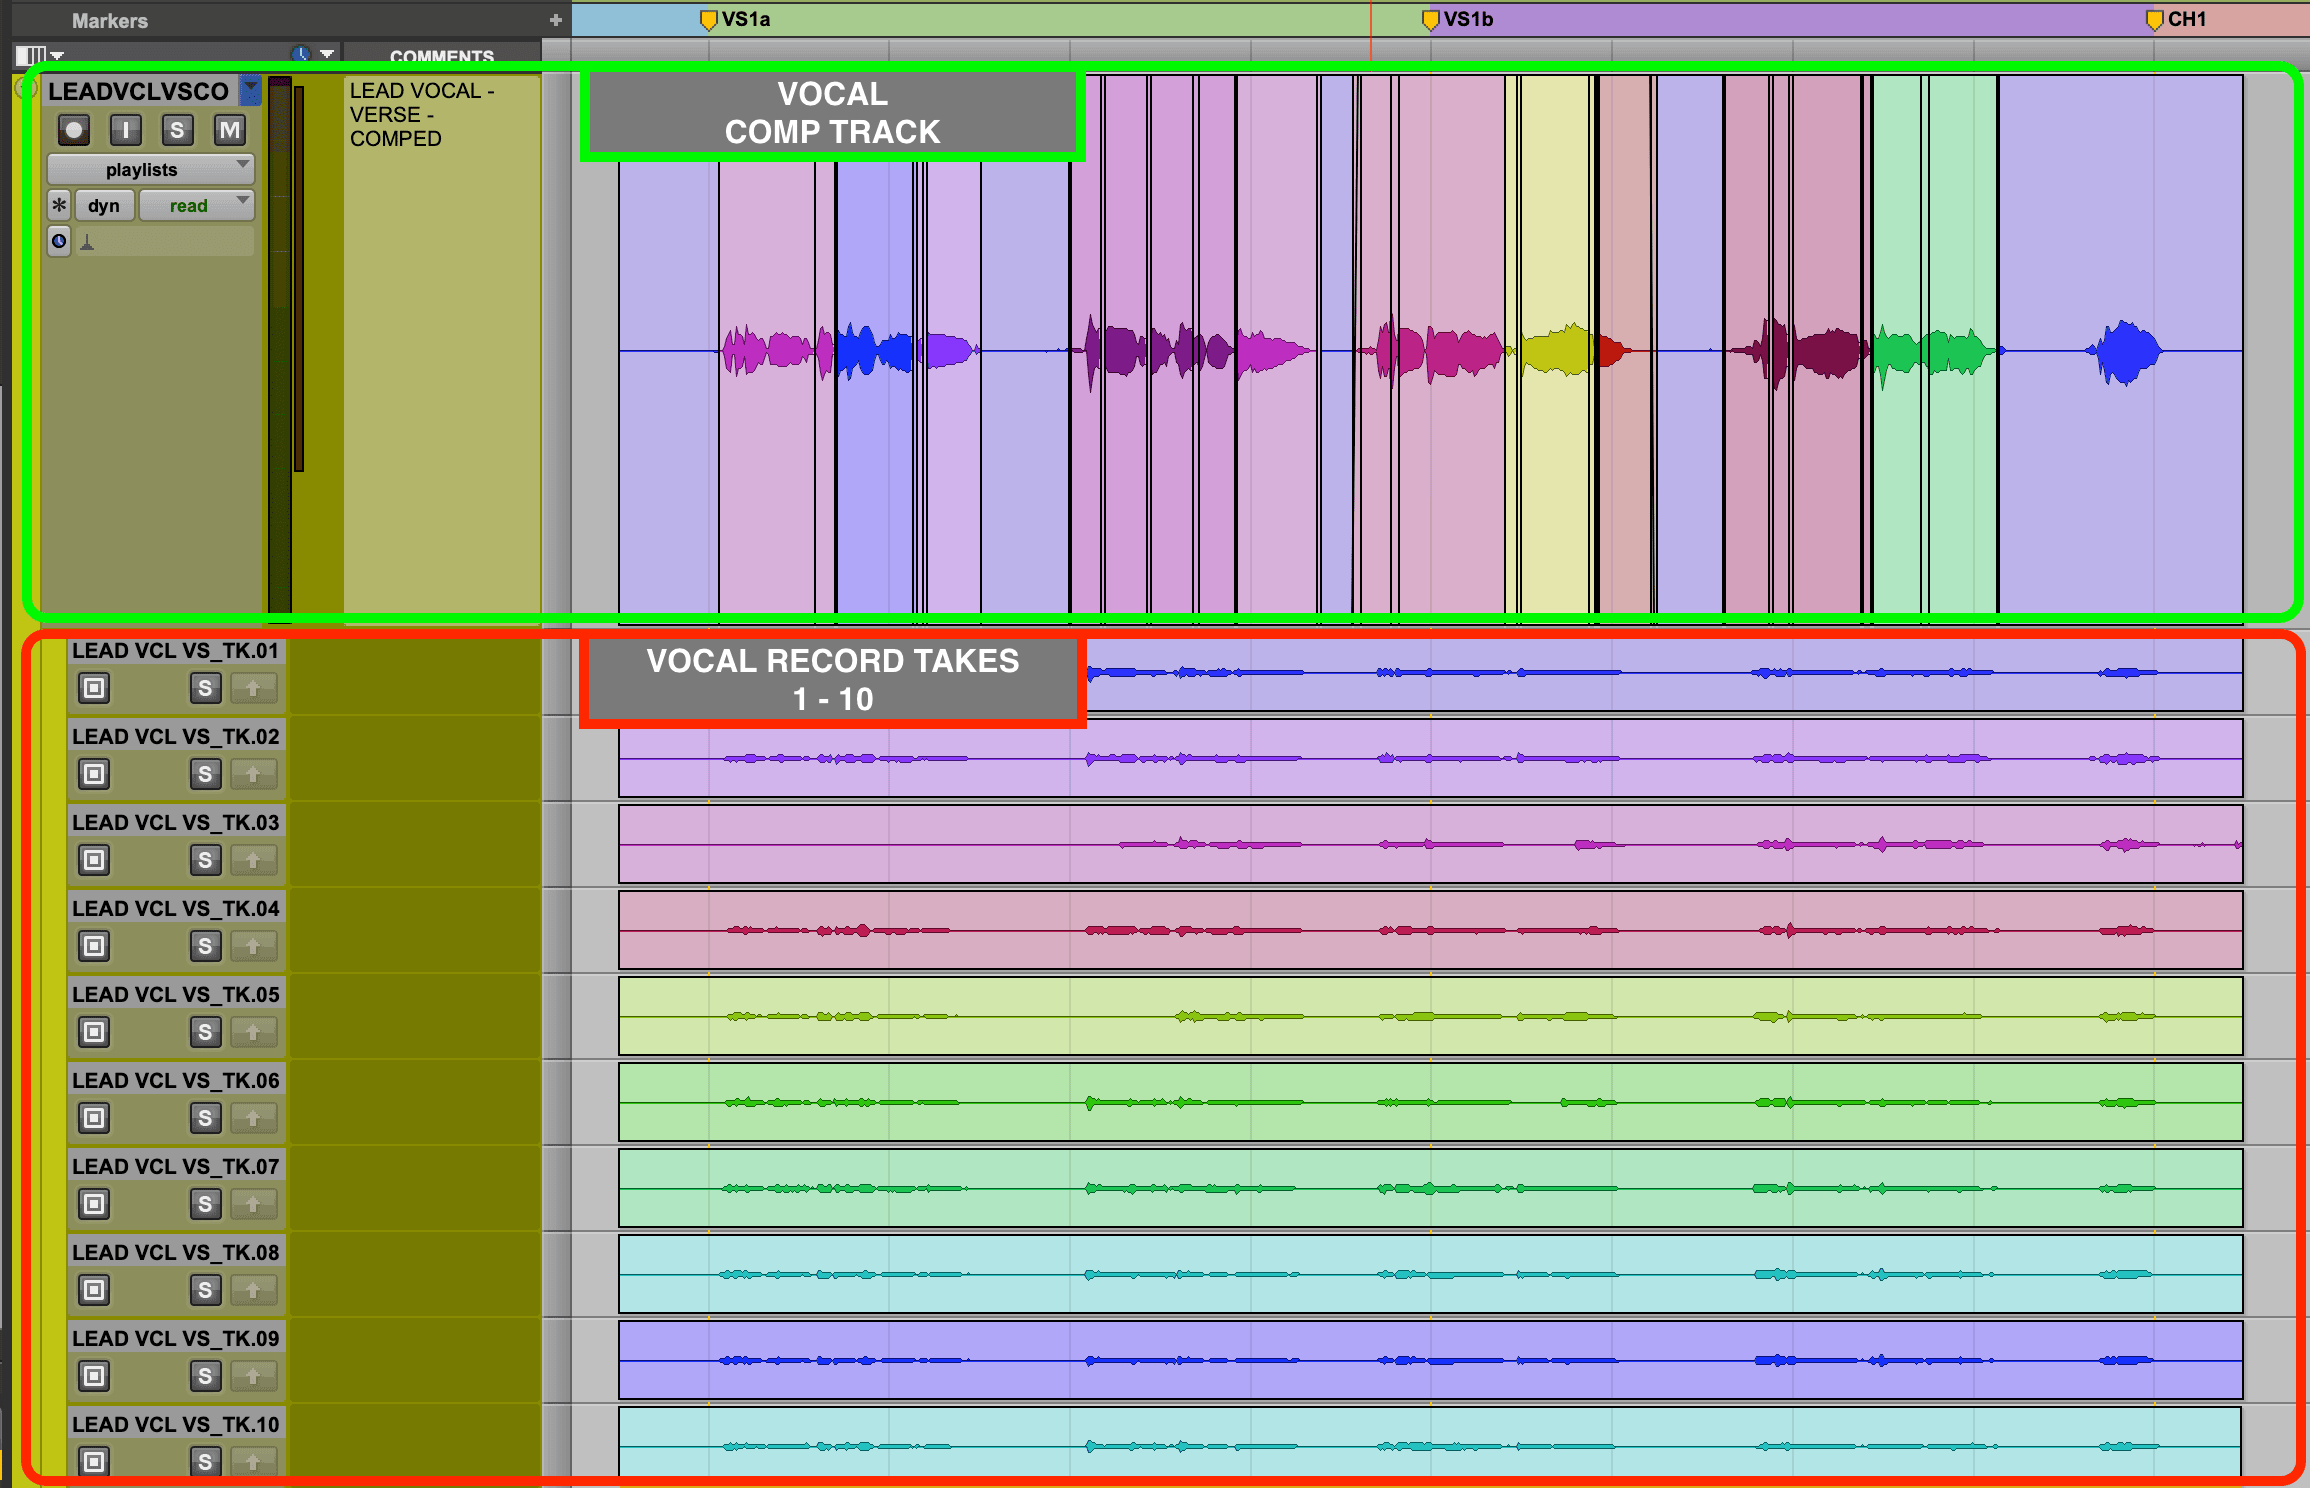Click the Elastic Audio plug-in selector icon
The height and width of the screenshot is (1488, 2310).
click(x=87, y=242)
